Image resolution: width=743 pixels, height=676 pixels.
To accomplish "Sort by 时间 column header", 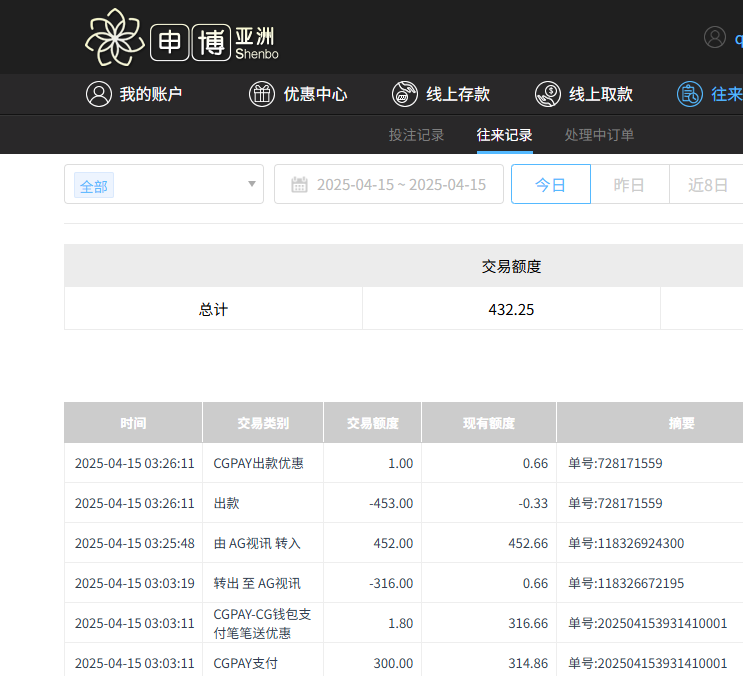I will pos(133,423).
